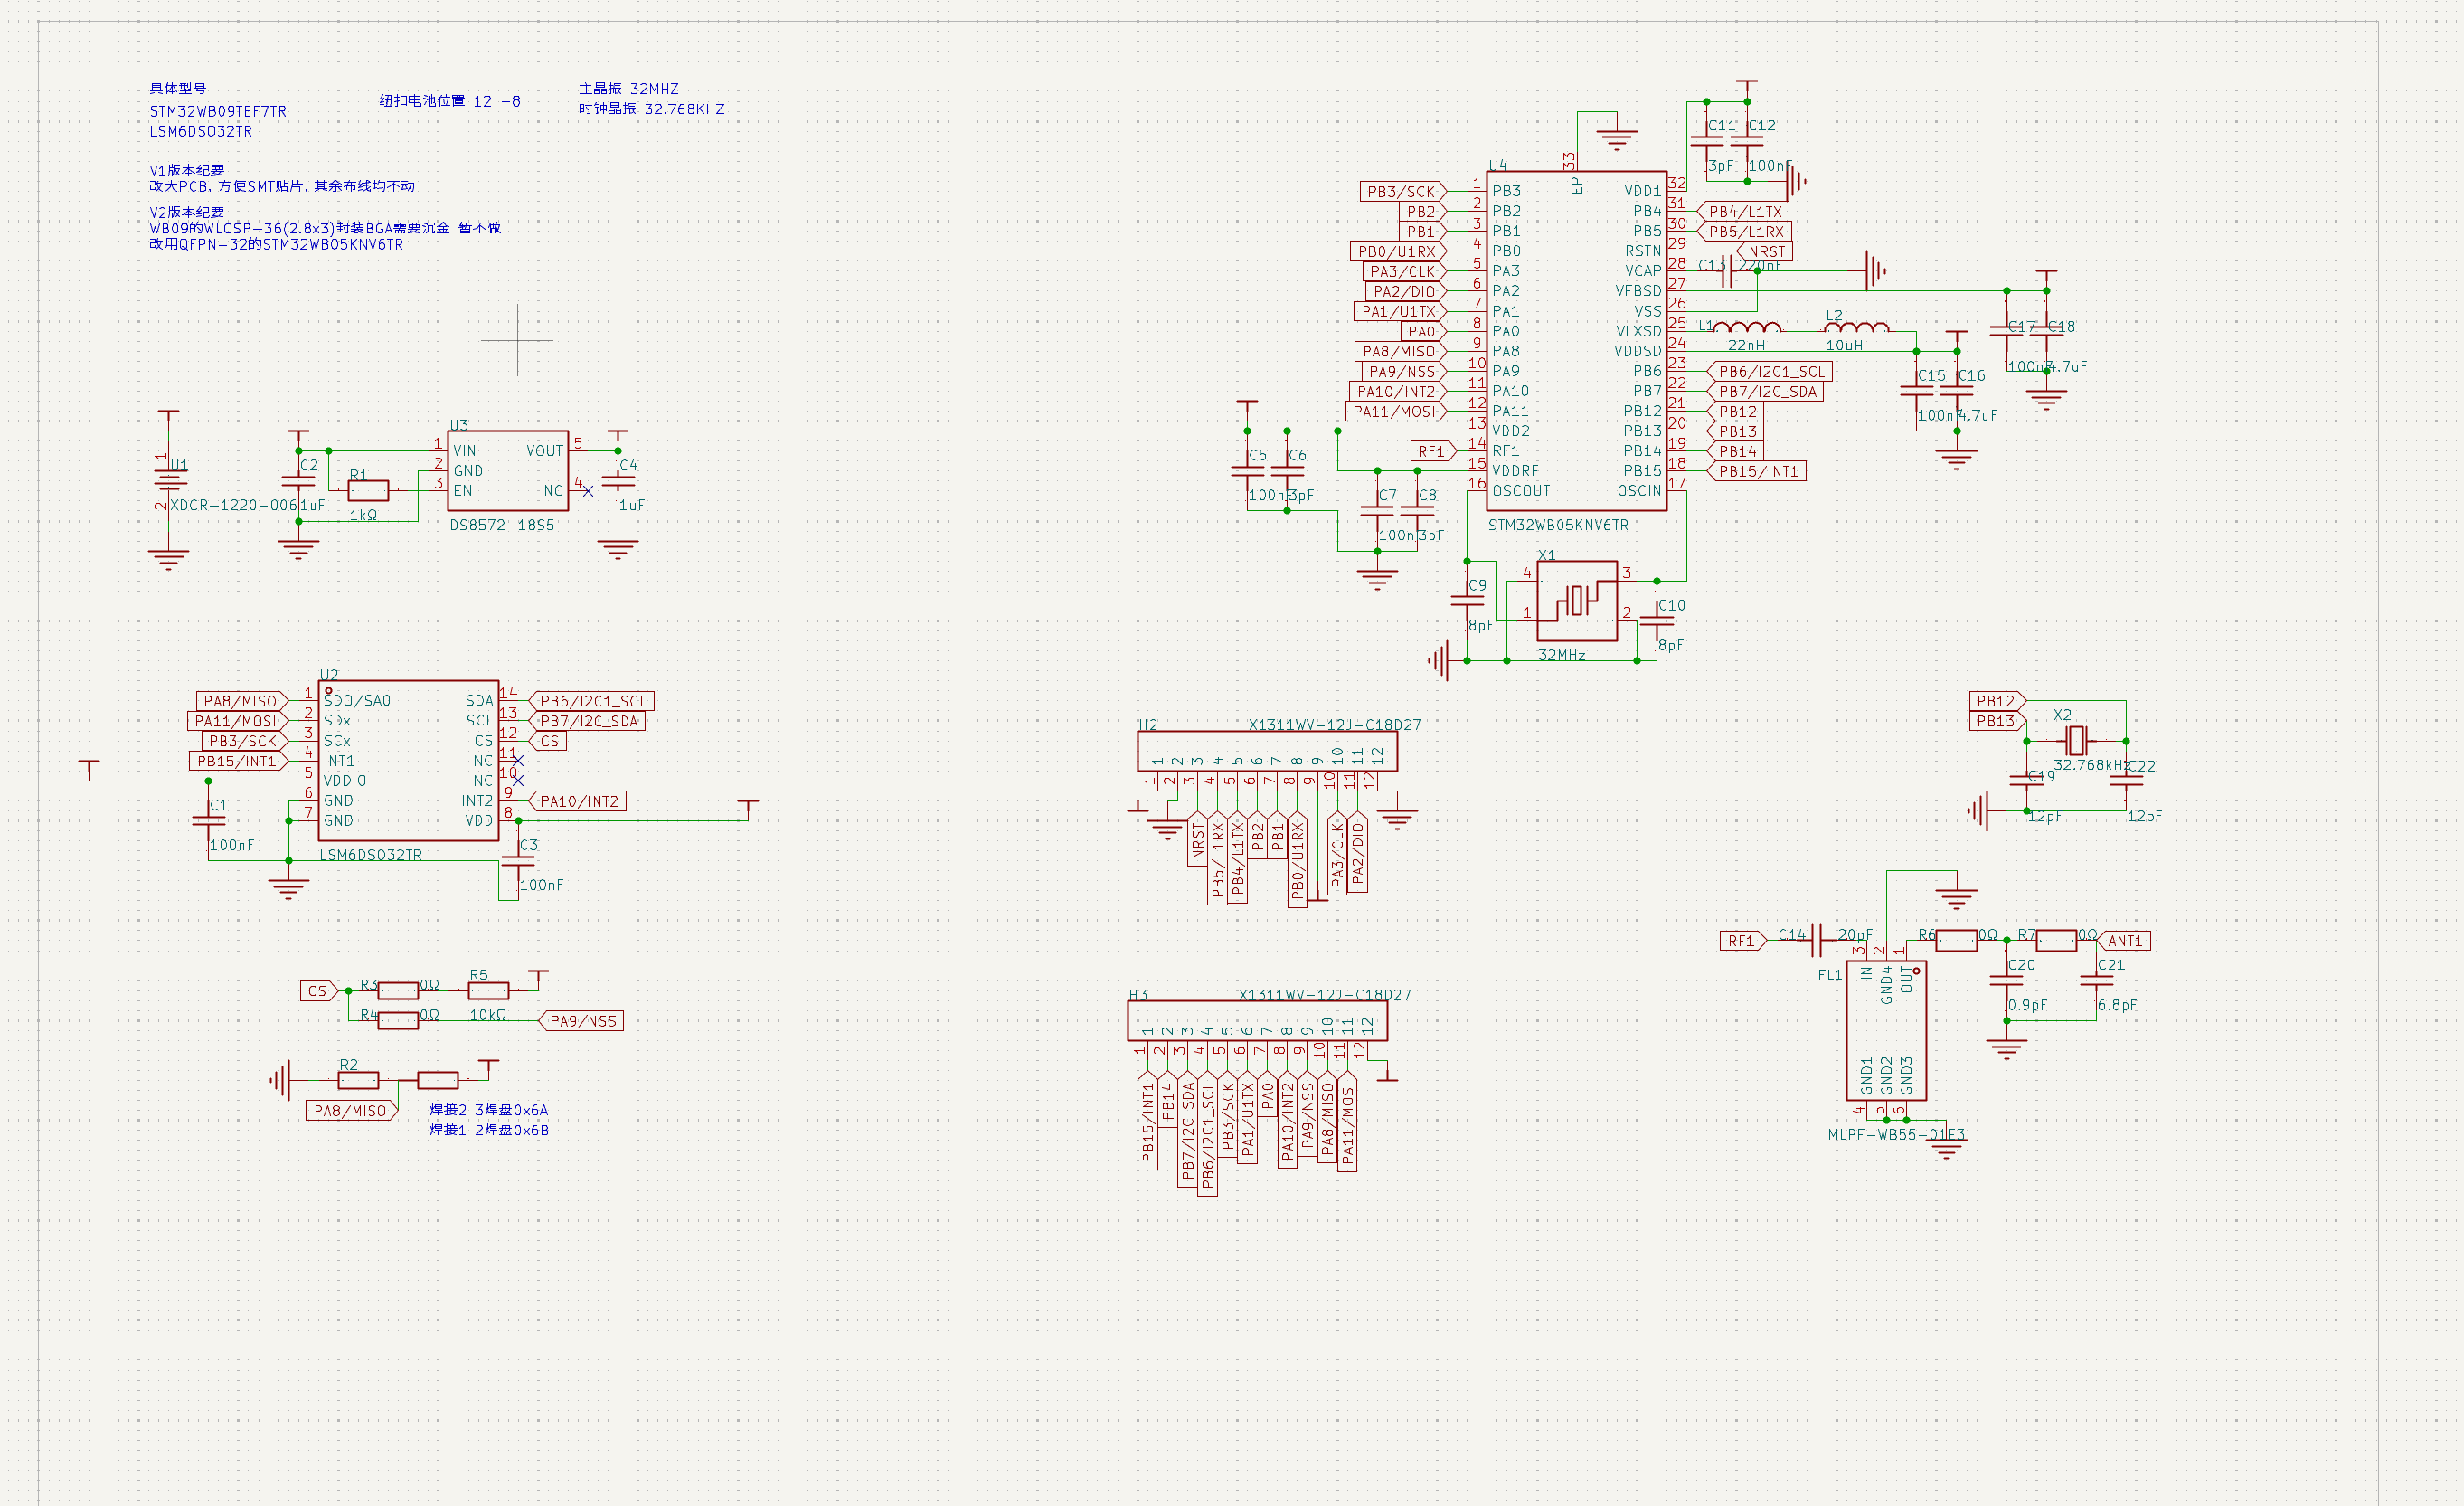This screenshot has width=2464, height=1506.
Task: Select the STM32WB09TEF7TR text note
Action: (218, 111)
